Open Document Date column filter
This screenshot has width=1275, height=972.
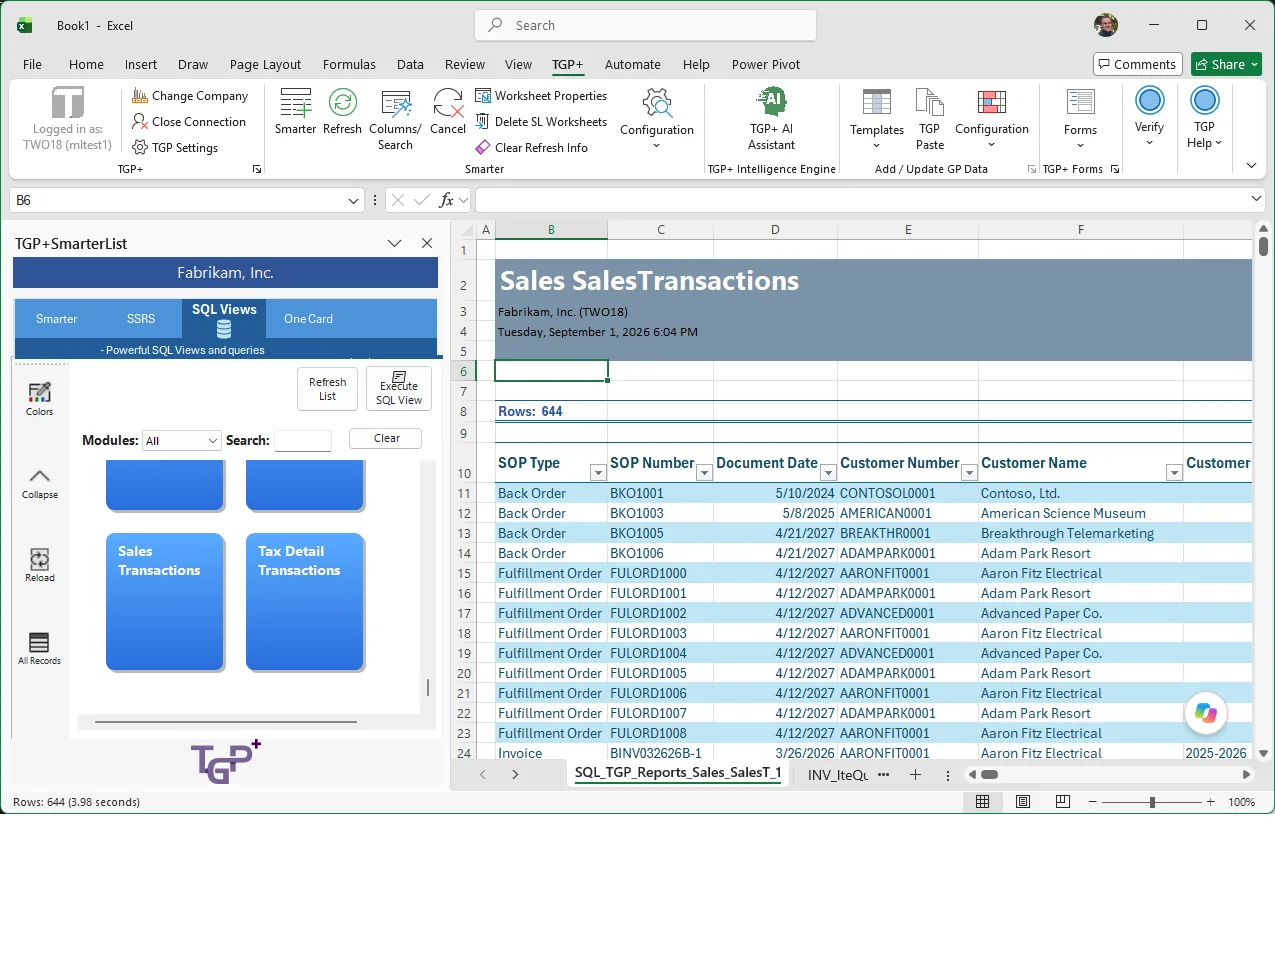[828, 473]
